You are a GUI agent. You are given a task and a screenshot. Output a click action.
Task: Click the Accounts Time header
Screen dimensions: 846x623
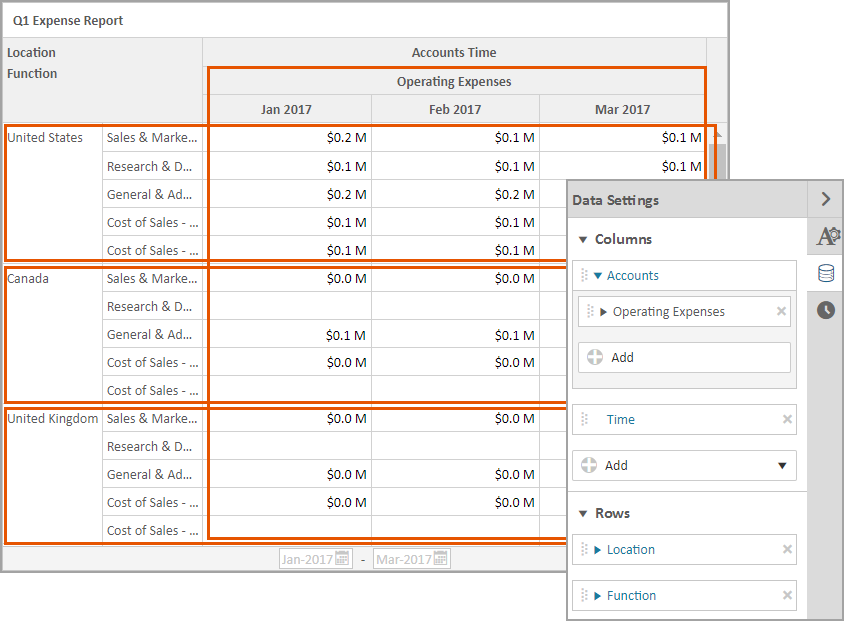coord(454,52)
